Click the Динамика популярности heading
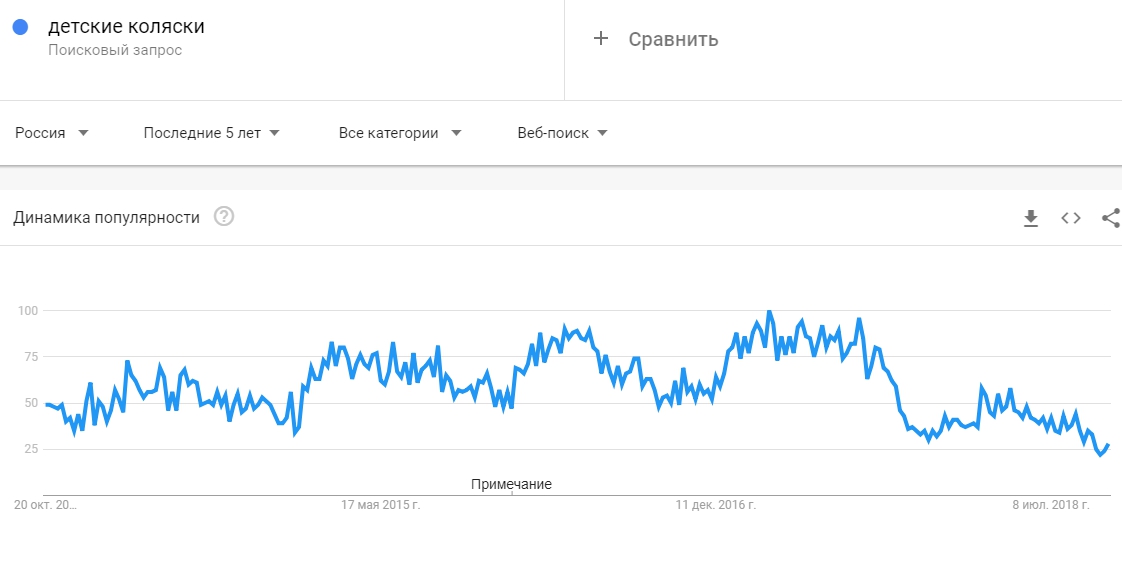1122x569 pixels. pyautogui.click(x=106, y=217)
